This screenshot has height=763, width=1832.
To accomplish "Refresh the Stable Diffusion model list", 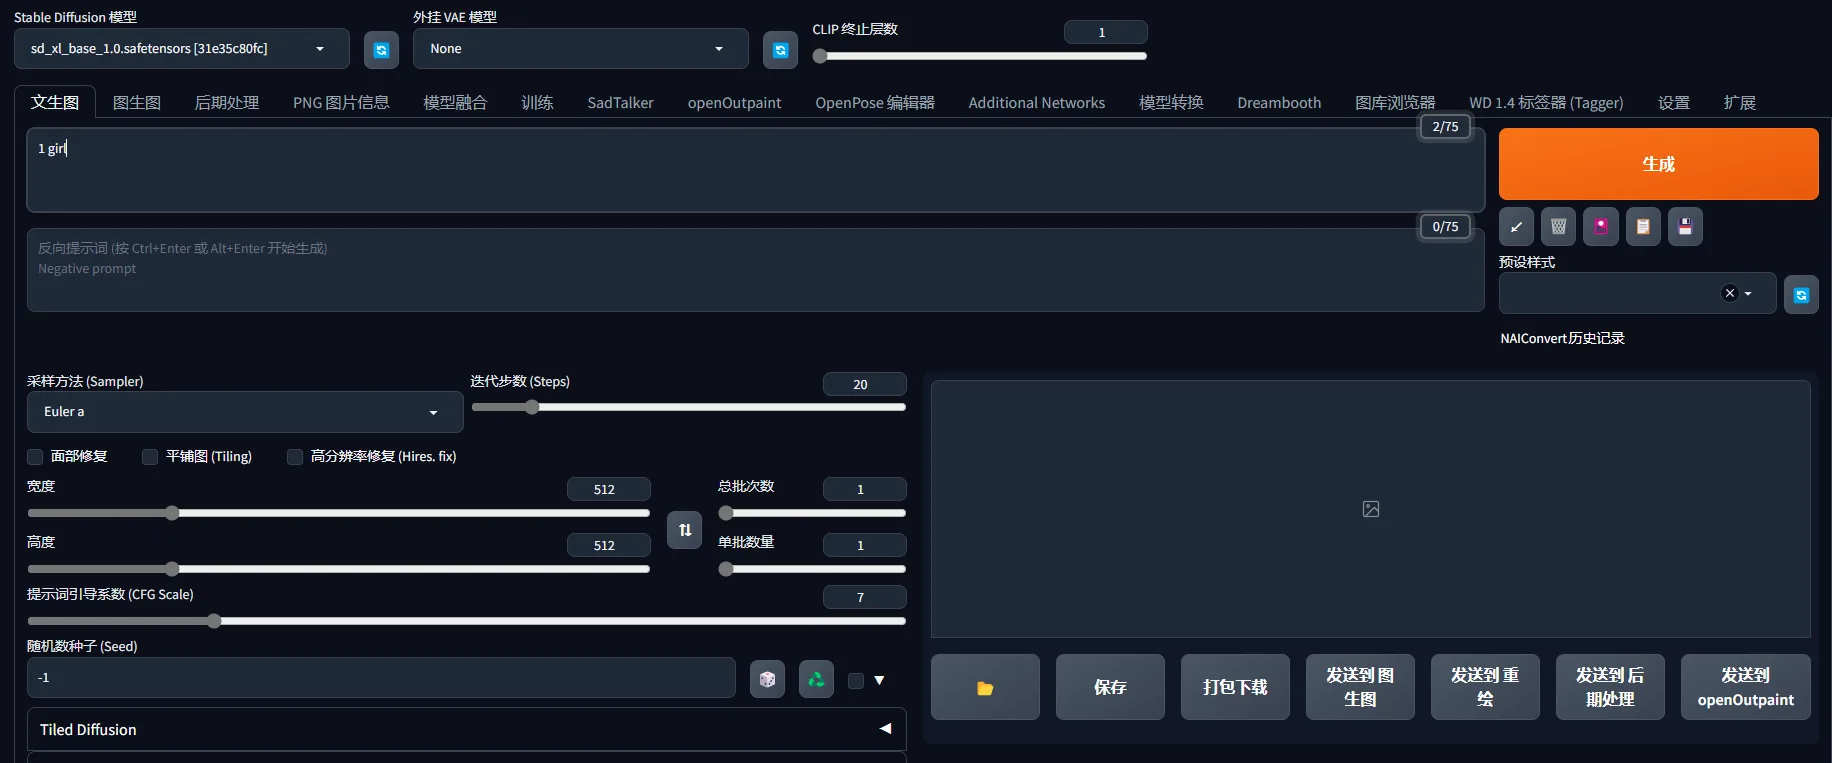I will 381,50.
